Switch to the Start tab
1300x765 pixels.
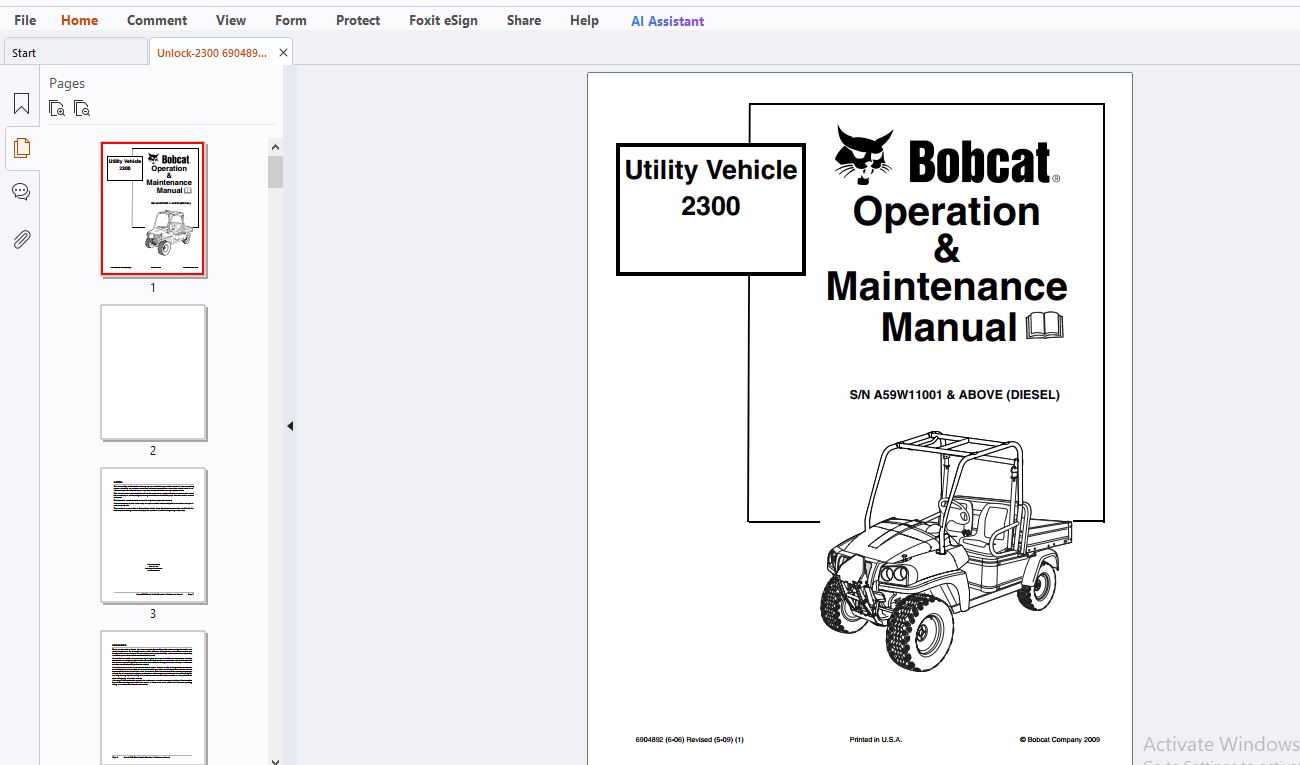coord(75,53)
